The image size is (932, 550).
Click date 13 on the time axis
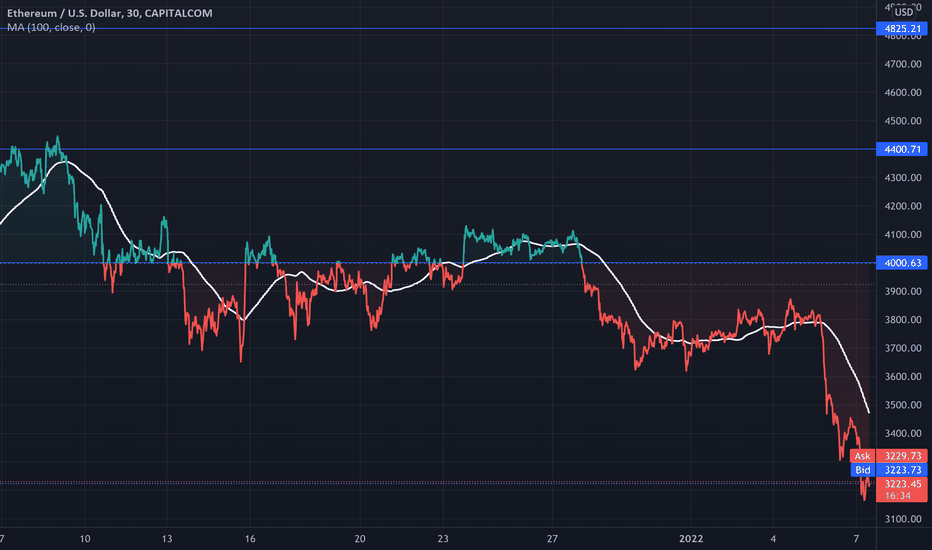167,539
